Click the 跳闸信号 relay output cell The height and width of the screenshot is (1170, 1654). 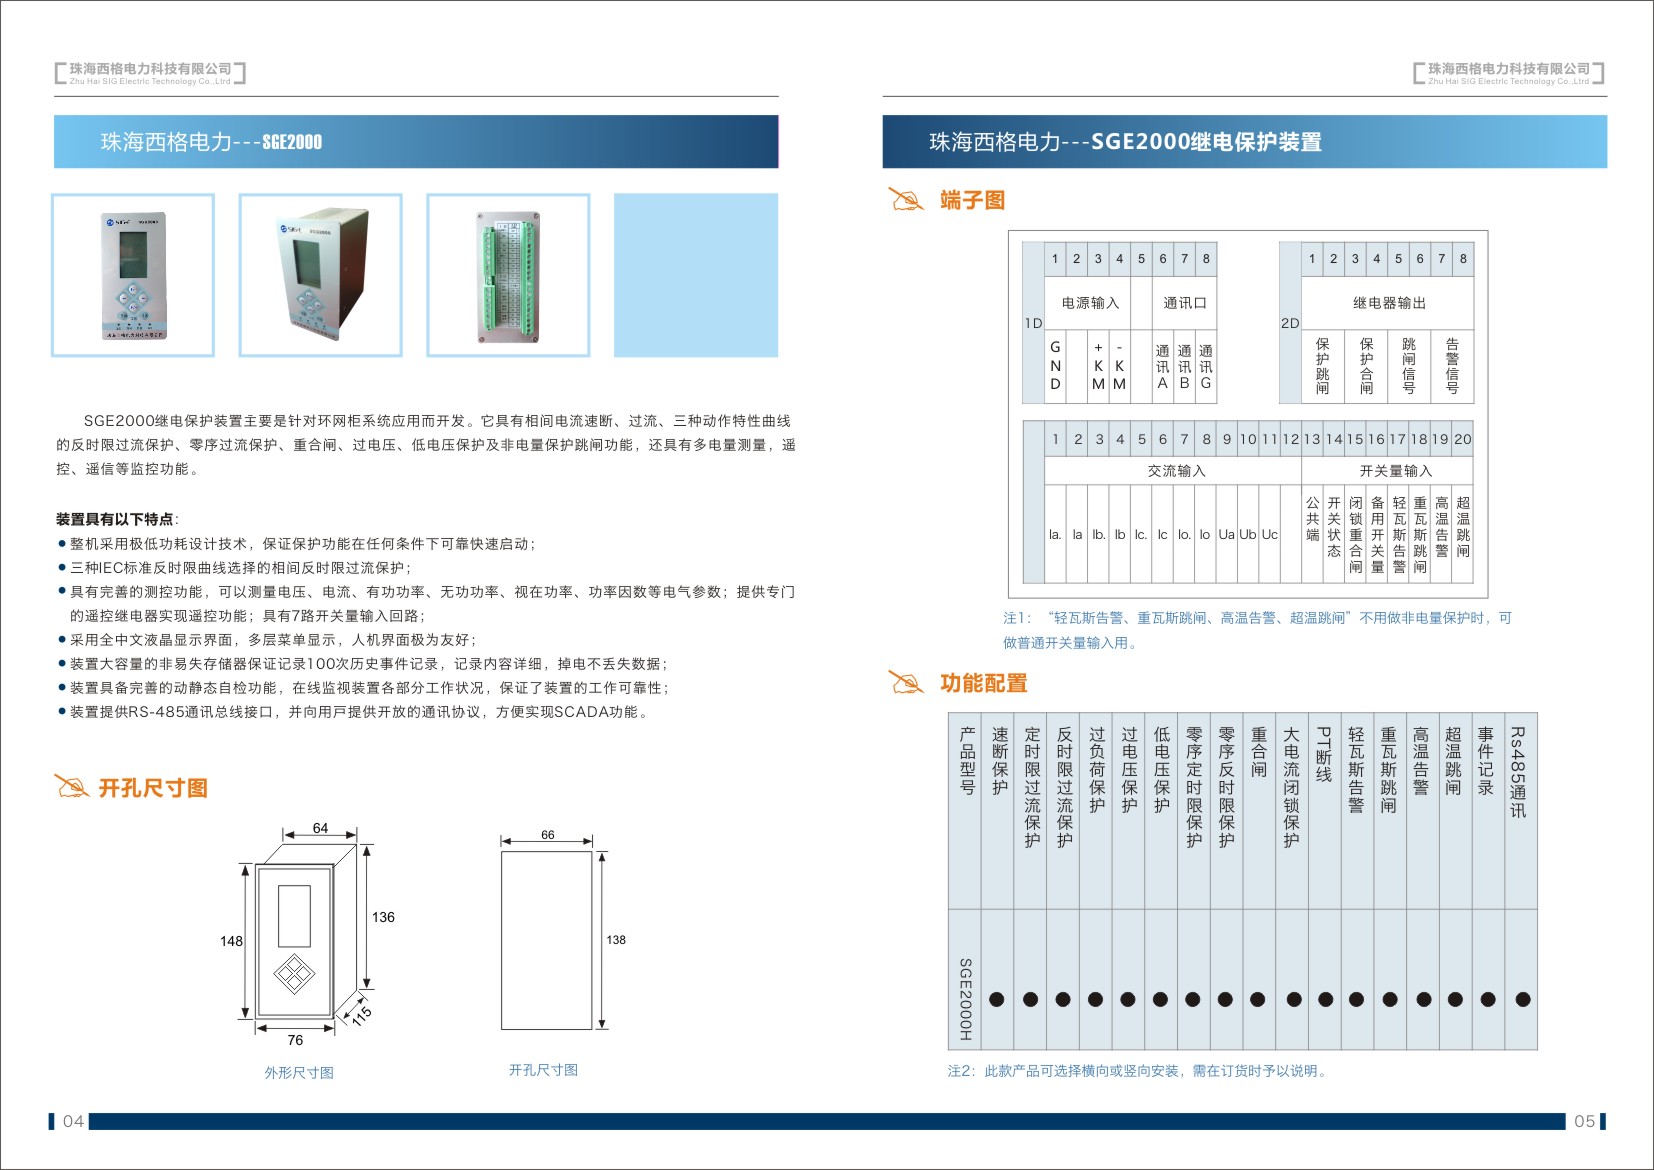click(x=1409, y=366)
